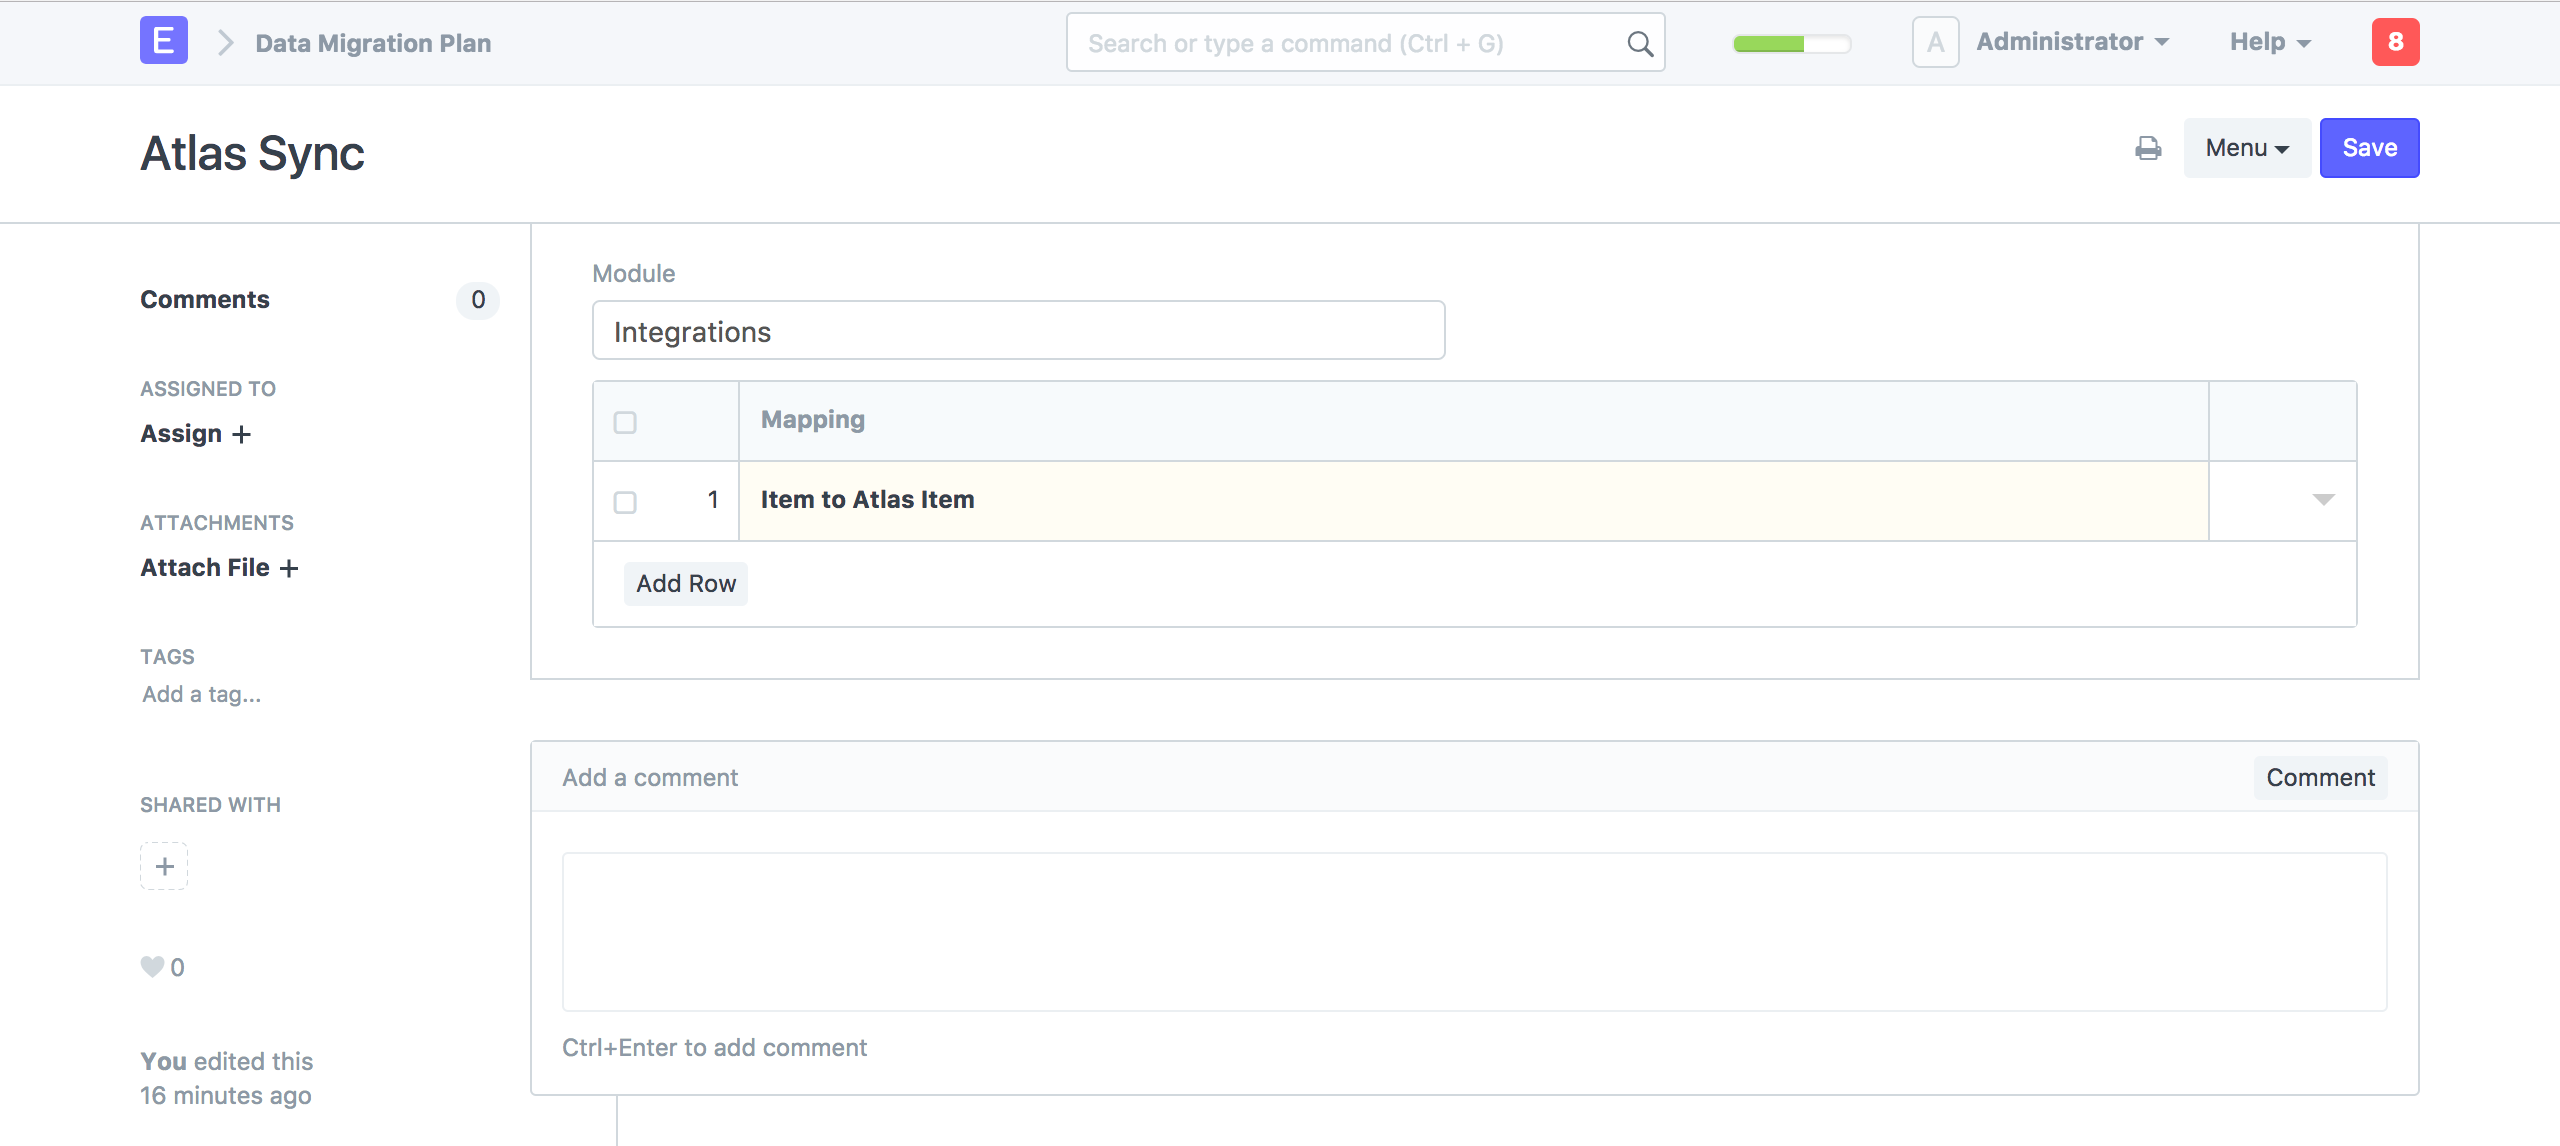Focus the Module input field
This screenshot has height=1146, width=2560.
pyautogui.click(x=1018, y=331)
